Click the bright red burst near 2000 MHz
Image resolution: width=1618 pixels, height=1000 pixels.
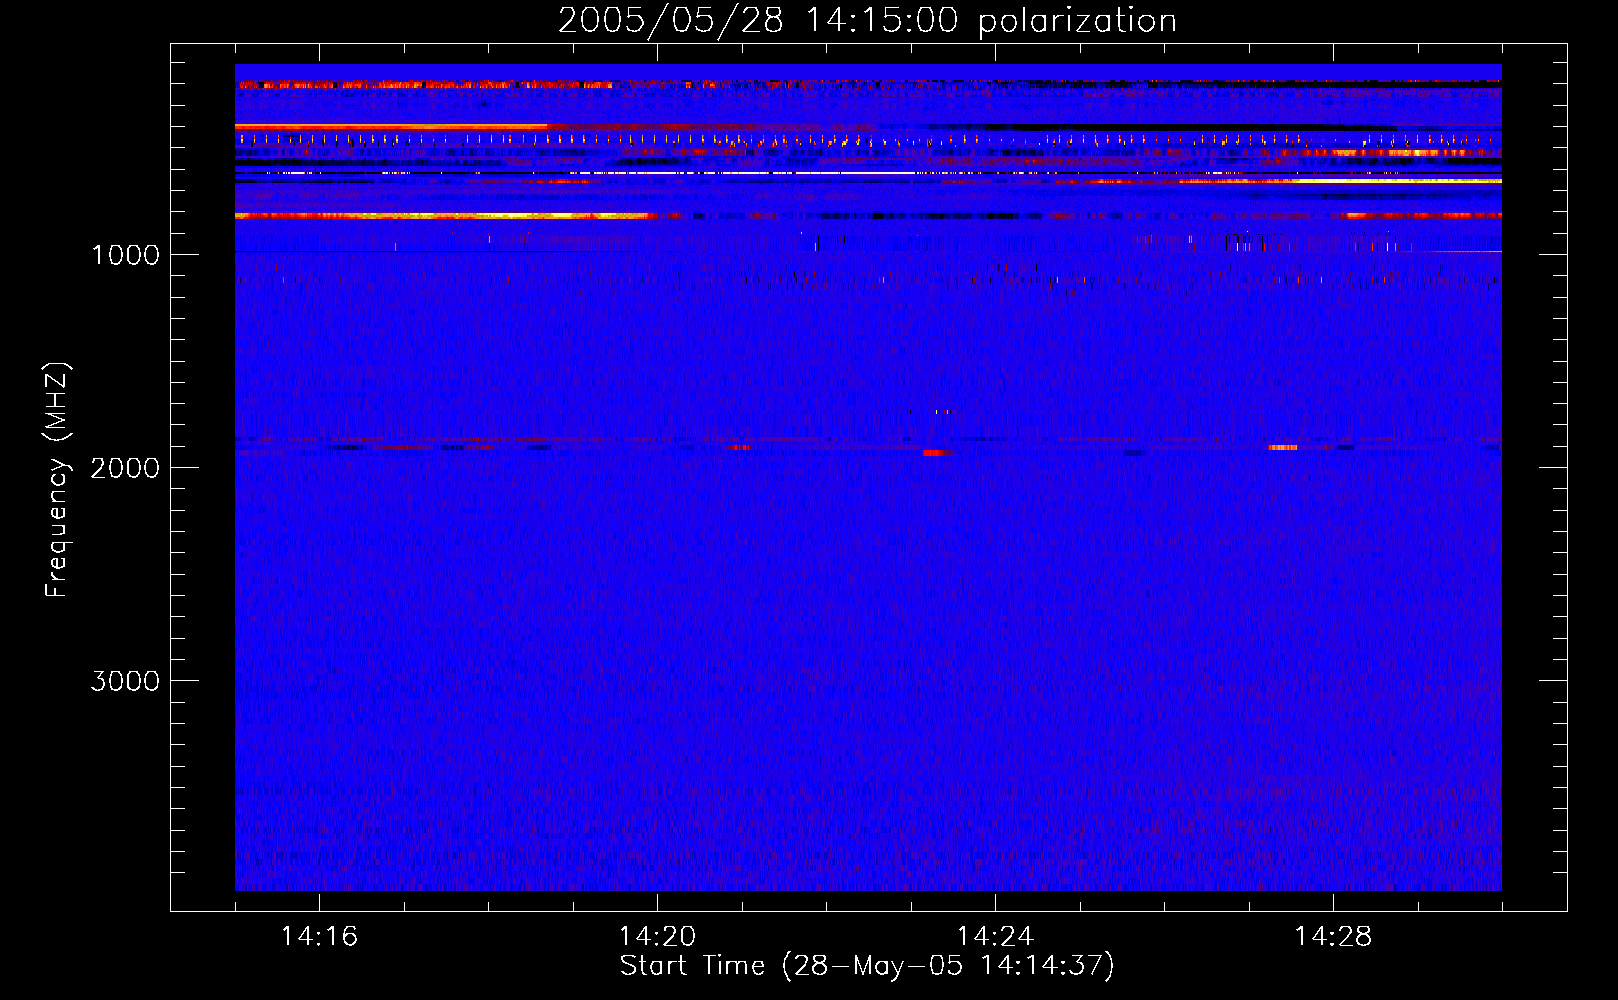point(935,453)
